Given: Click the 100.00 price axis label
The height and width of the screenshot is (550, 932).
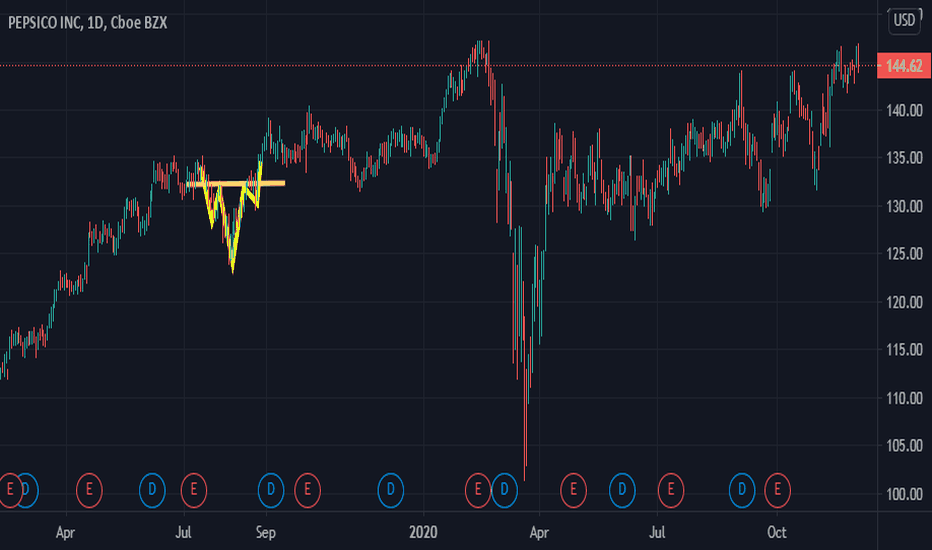Looking at the screenshot, I should [x=904, y=494].
